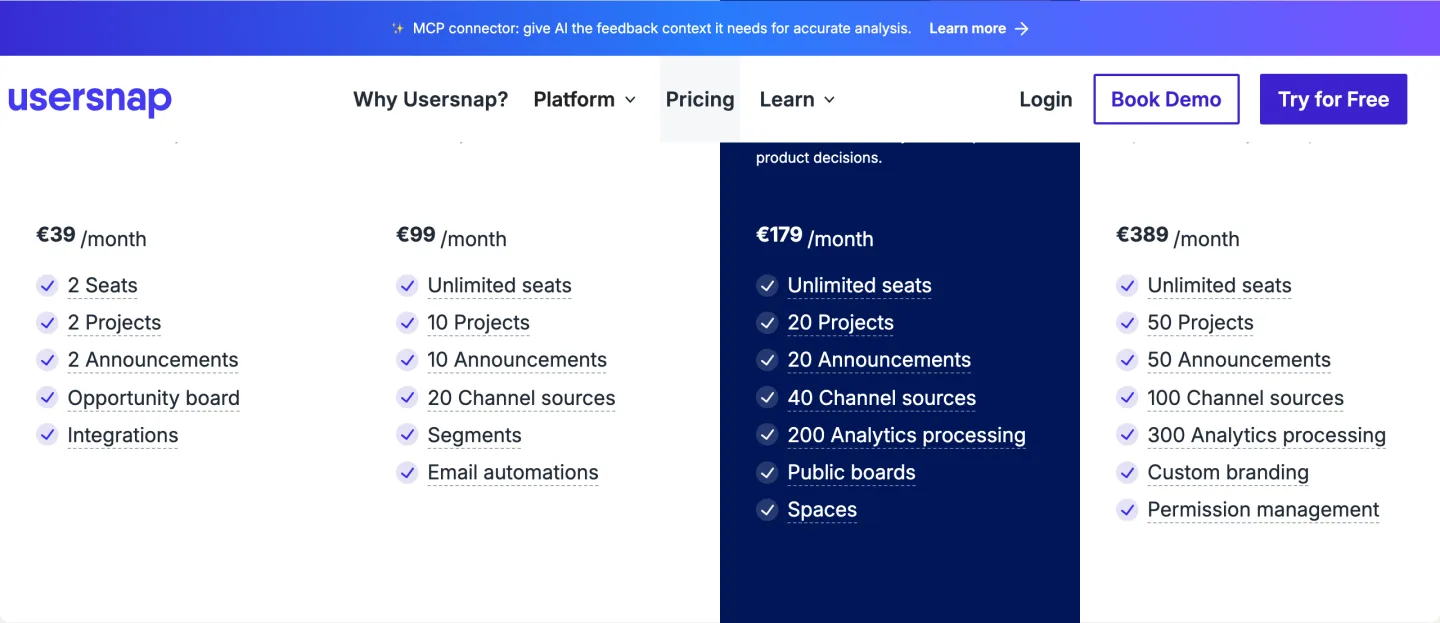Click the Spaces feature label
The width and height of the screenshot is (1440, 623).
click(822, 510)
